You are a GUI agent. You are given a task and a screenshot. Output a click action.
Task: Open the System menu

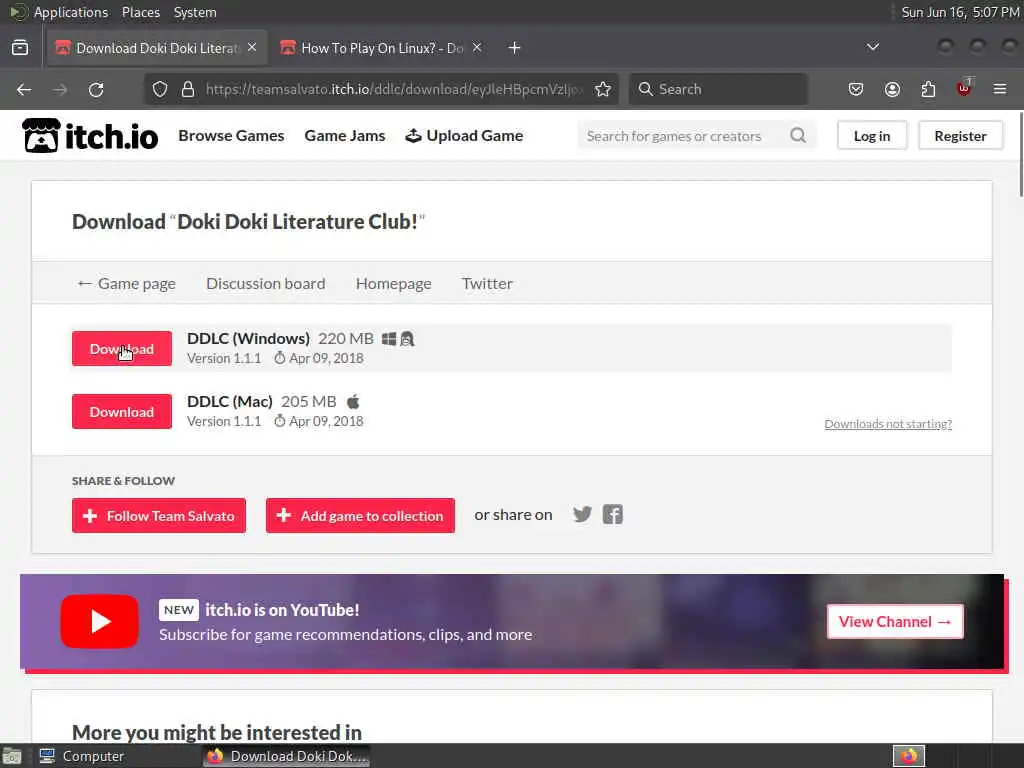(195, 12)
